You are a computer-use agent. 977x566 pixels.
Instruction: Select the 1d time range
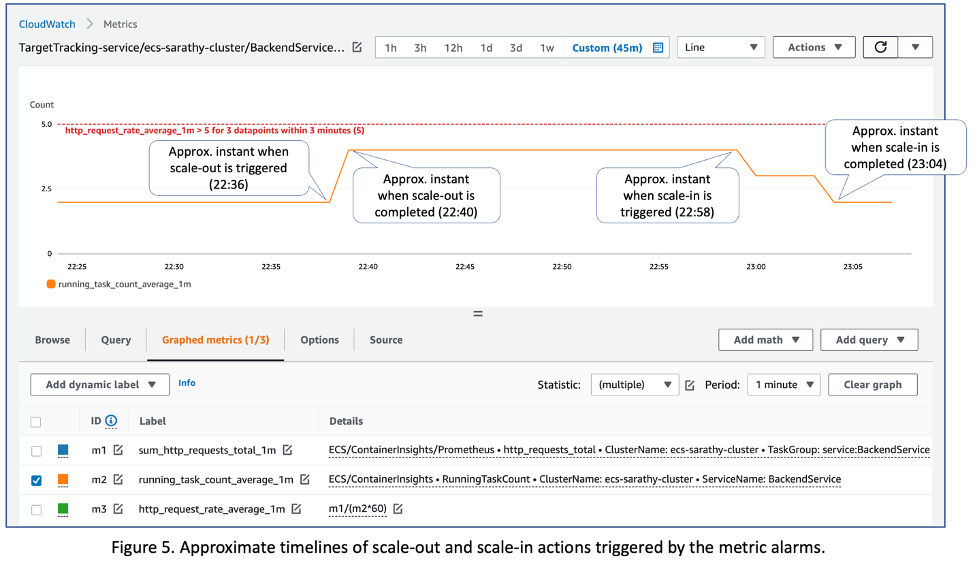tap(487, 48)
